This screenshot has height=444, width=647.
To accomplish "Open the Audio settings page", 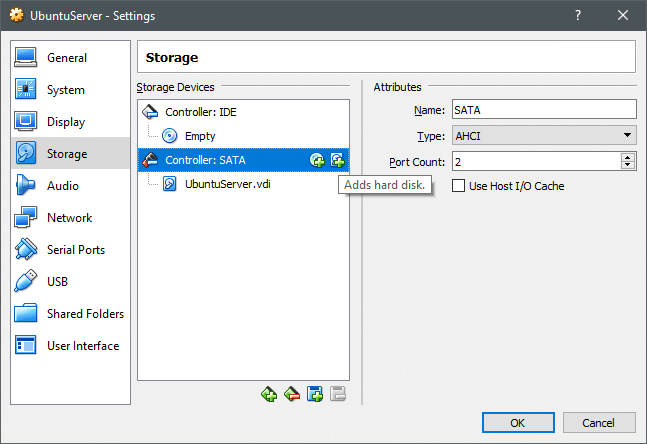I will tap(70, 186).
